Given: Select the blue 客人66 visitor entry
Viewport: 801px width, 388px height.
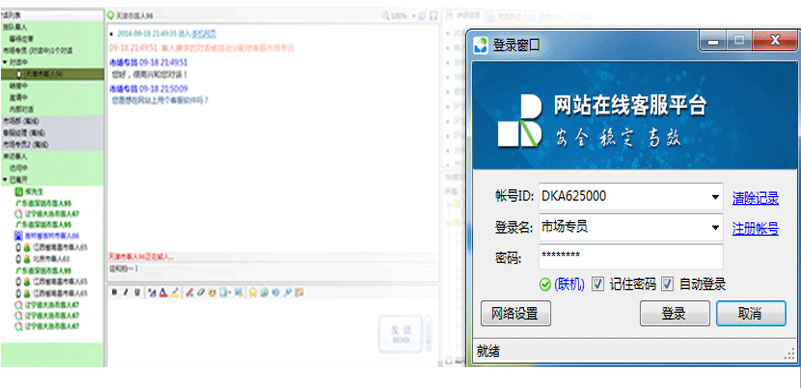Looking at the screenshot, I should coord(52,235).
